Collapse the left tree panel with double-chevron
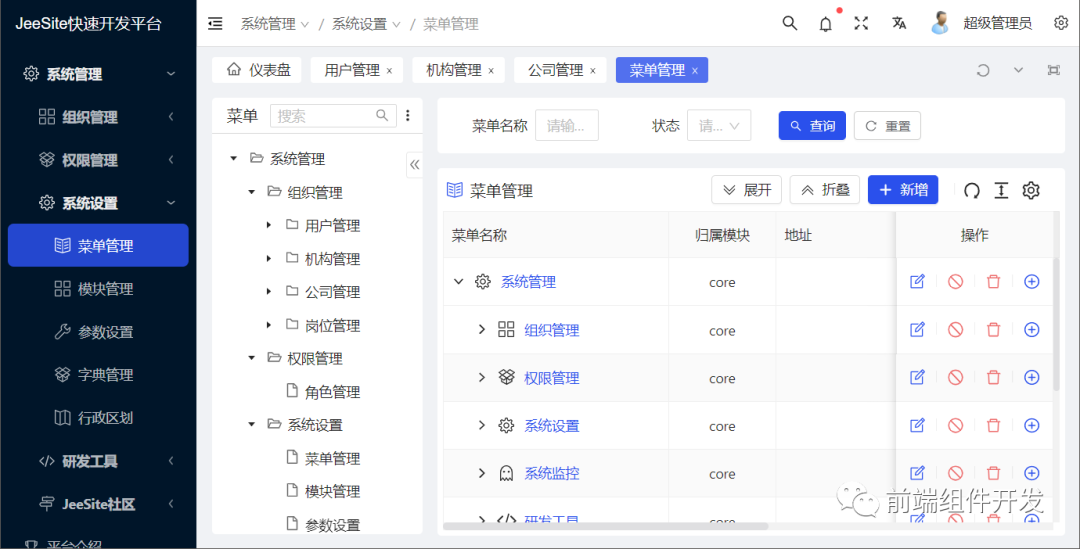The width and height of the screenshot is (1080, 549). 415,165
